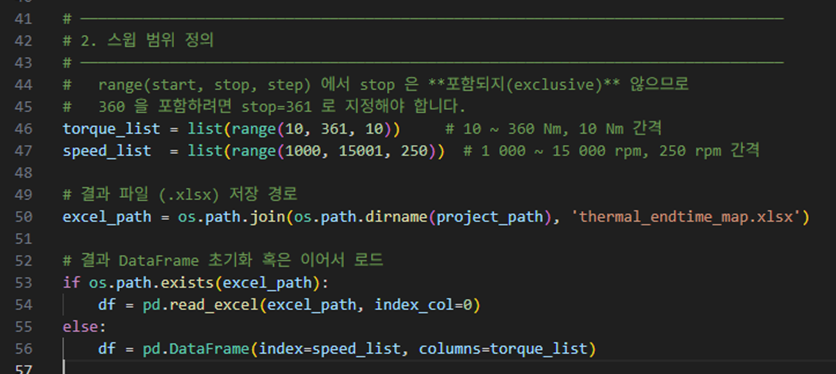Select line number 56 in the gutter
The width and height of the screenshot is (836, 374).
(22, 349)
